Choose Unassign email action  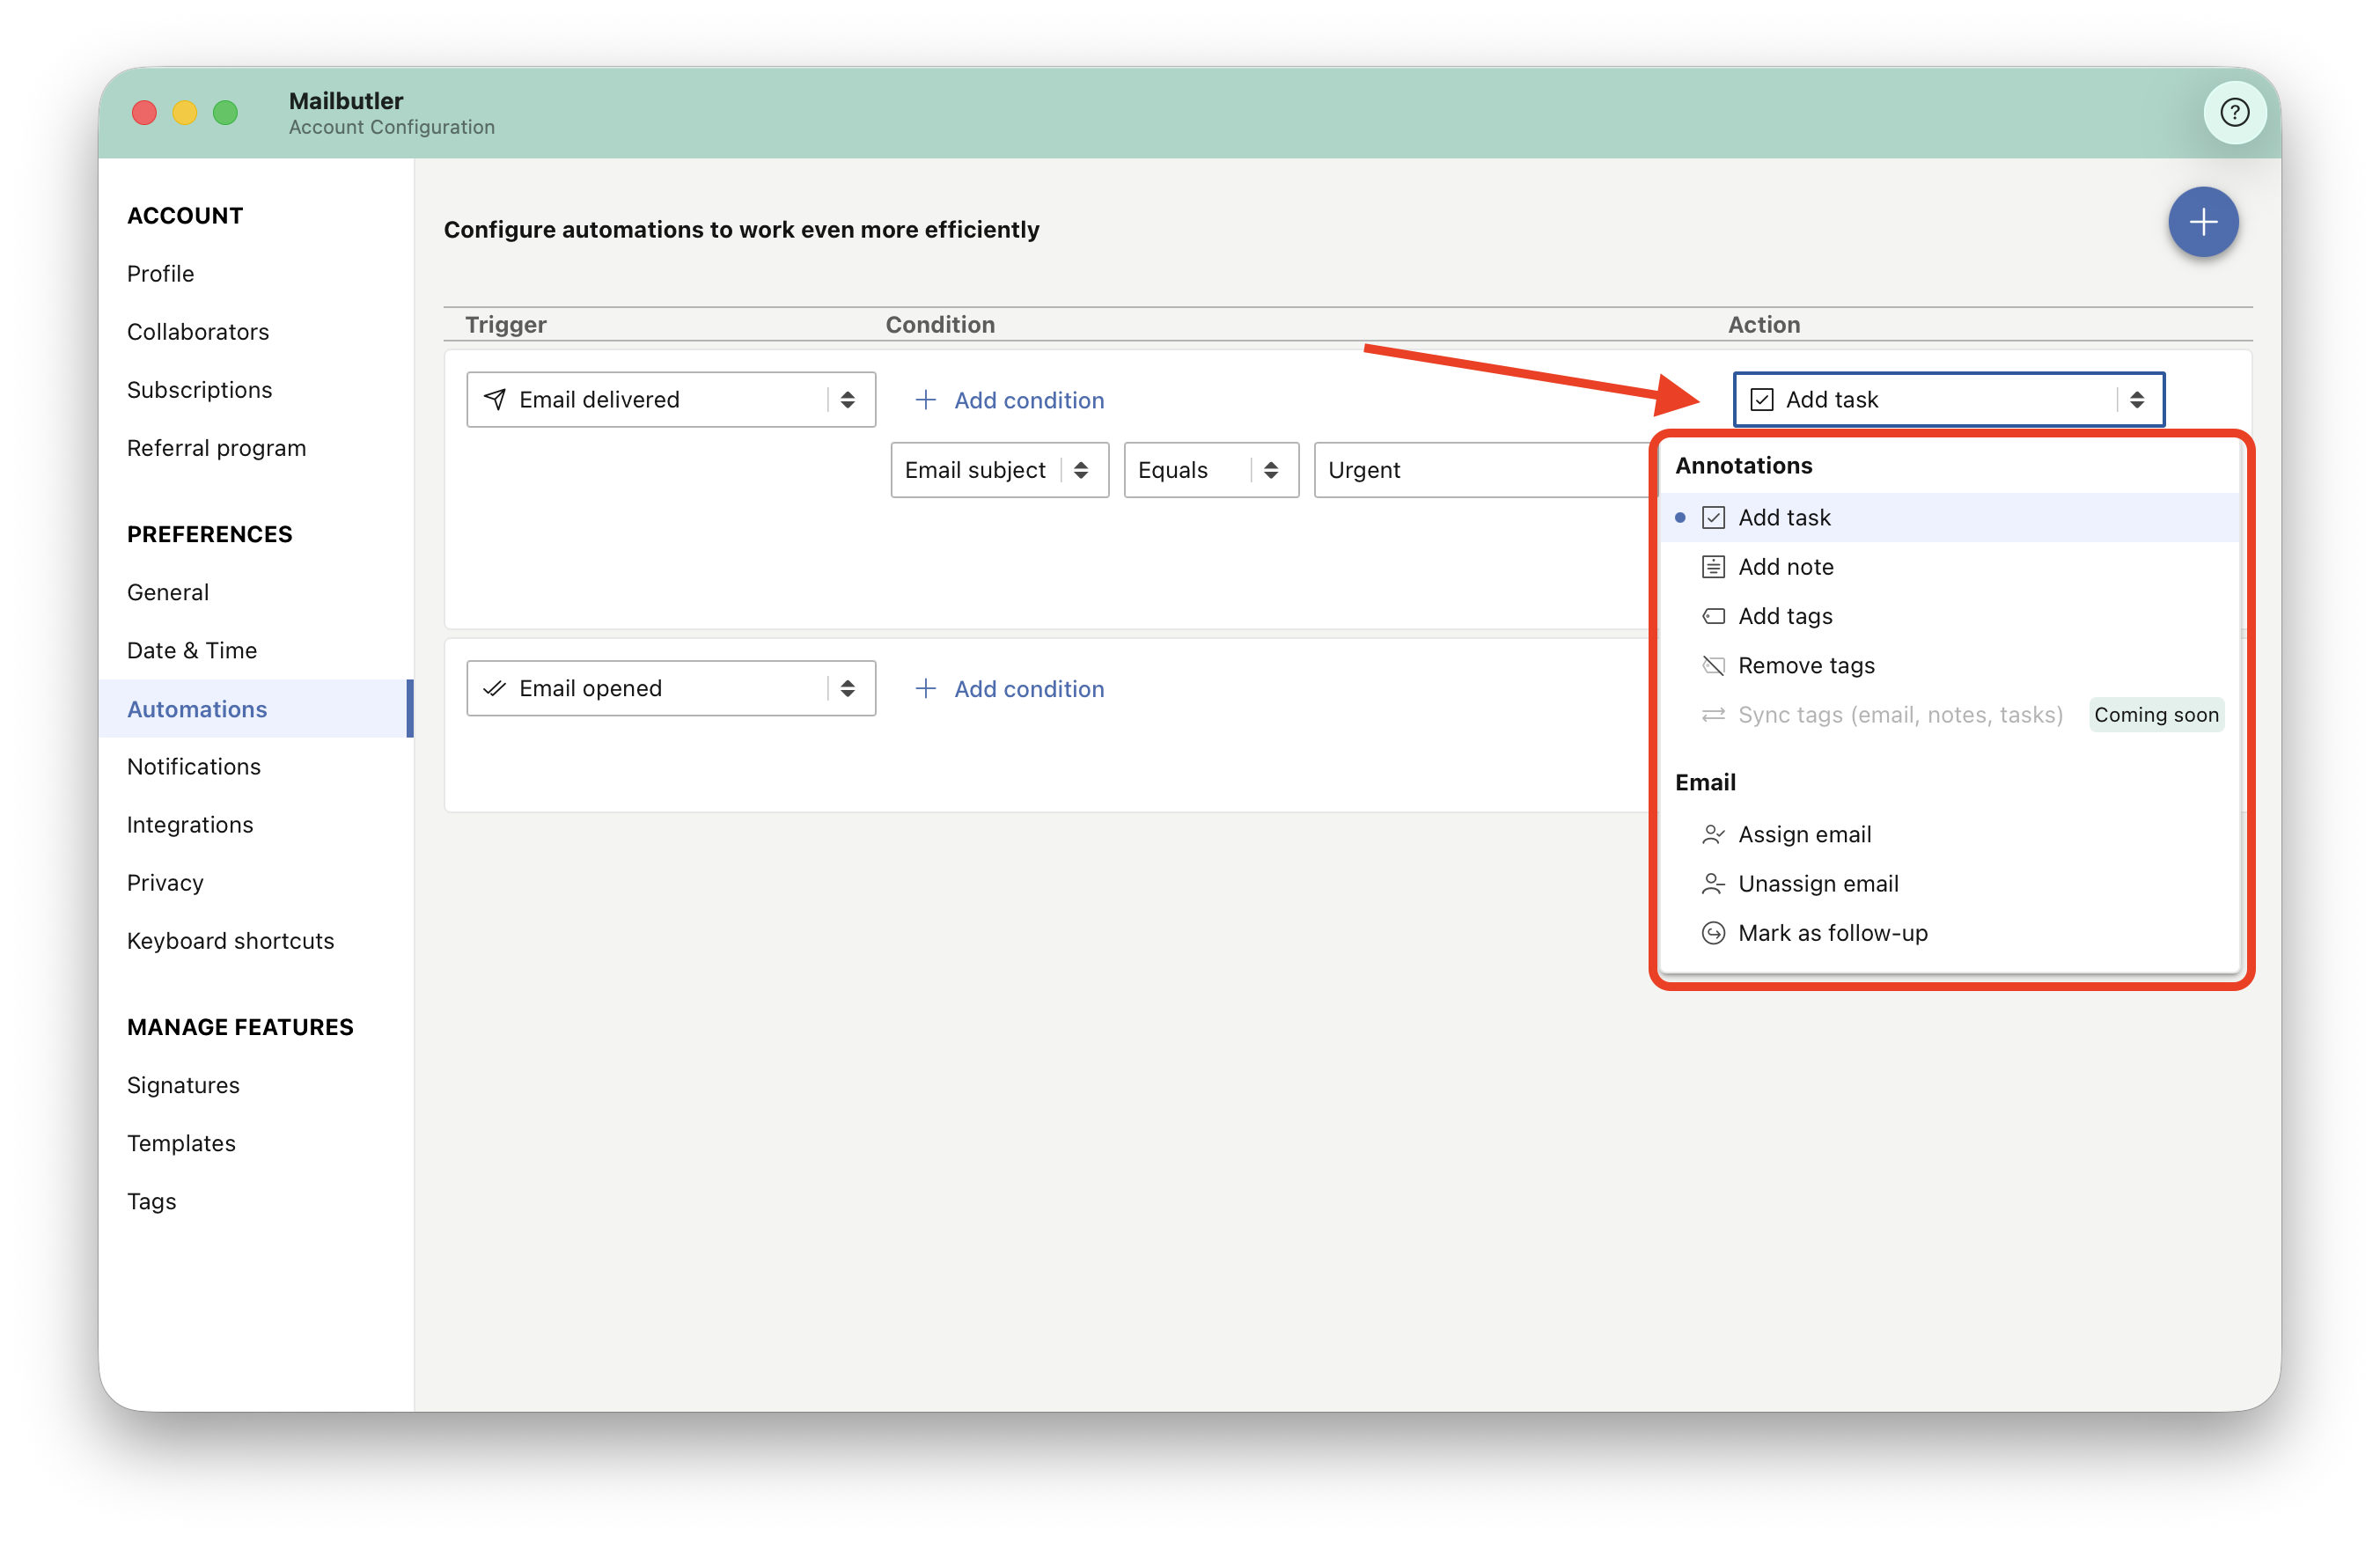click(x=1948, y=883)
